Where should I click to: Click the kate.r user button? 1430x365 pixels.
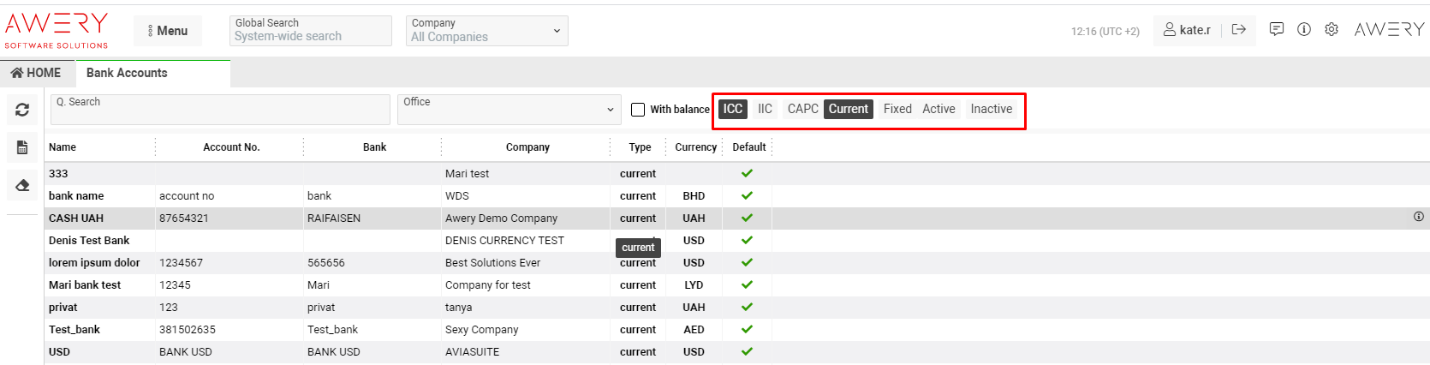(x=1187, y=30)
